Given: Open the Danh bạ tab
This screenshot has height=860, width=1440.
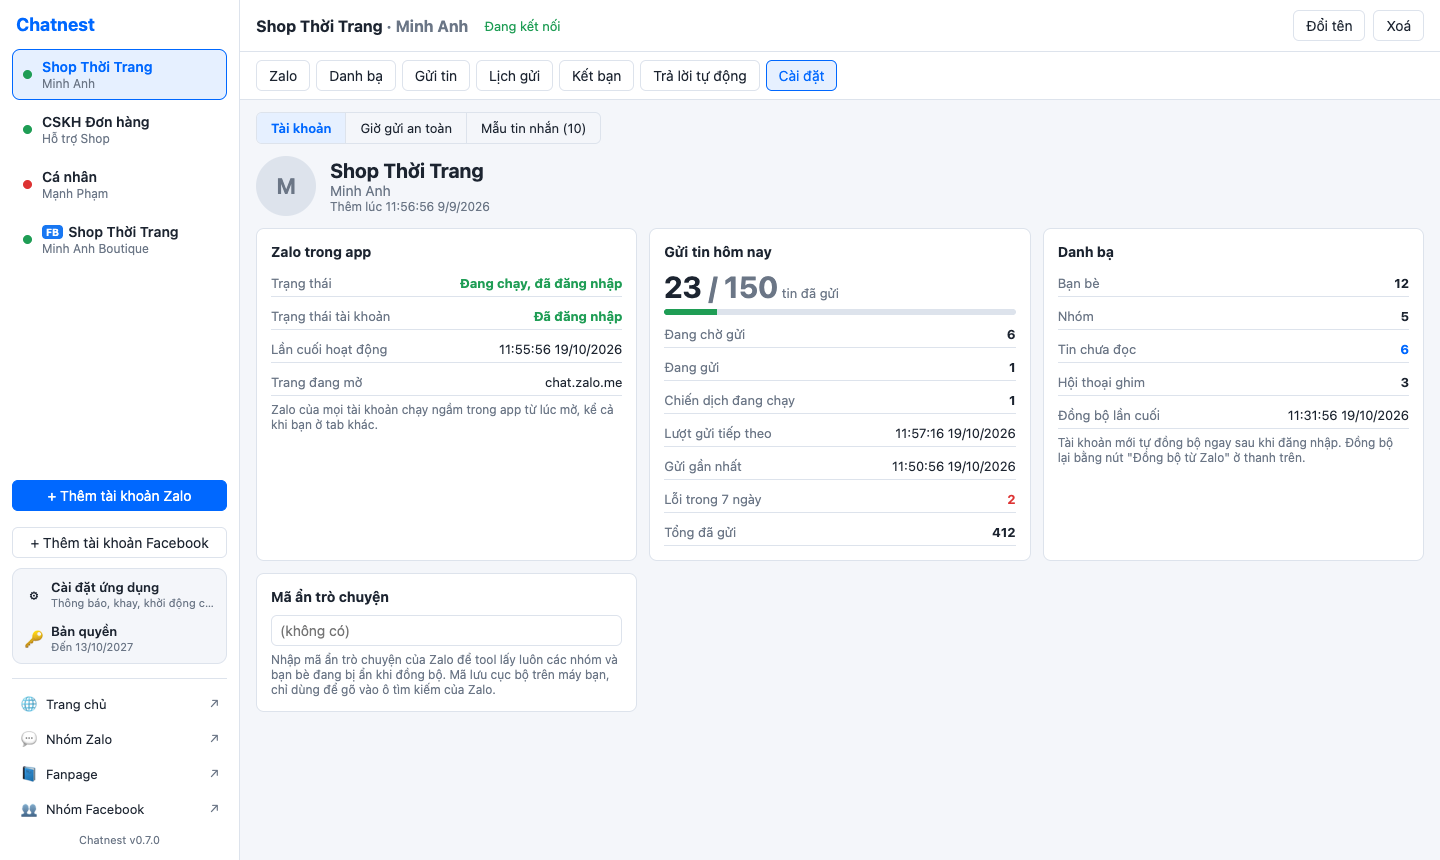Looking at the screenshot, I should pyautogui.click(x=356, y=76).
